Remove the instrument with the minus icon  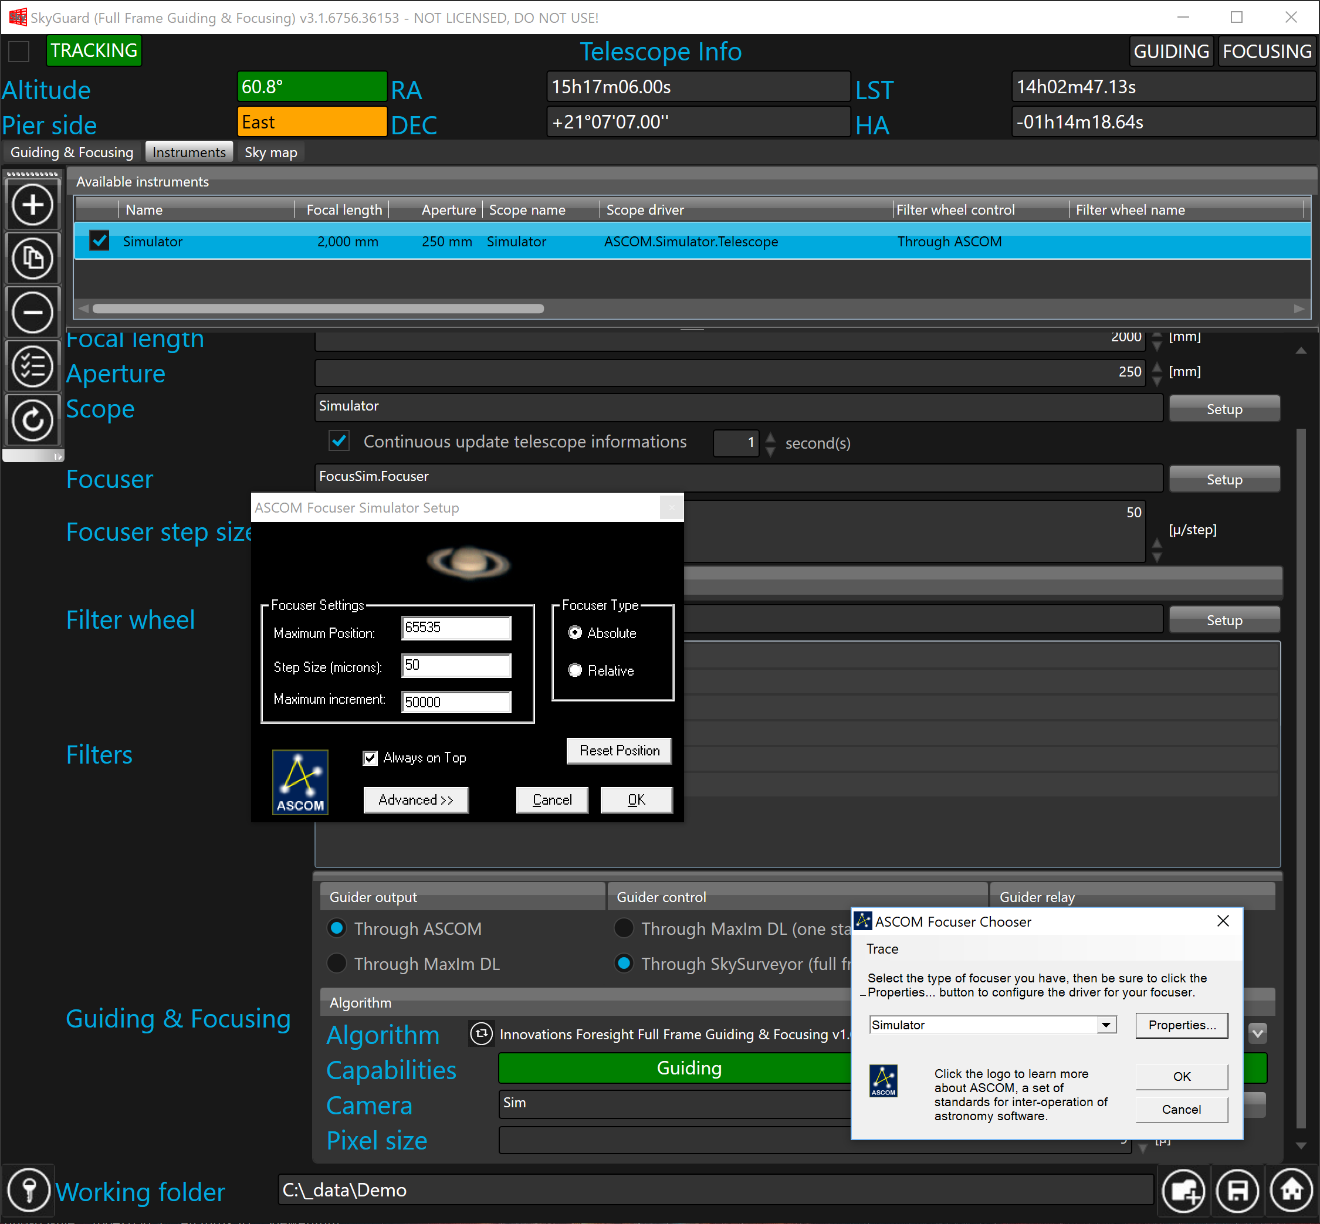(32, 313)
